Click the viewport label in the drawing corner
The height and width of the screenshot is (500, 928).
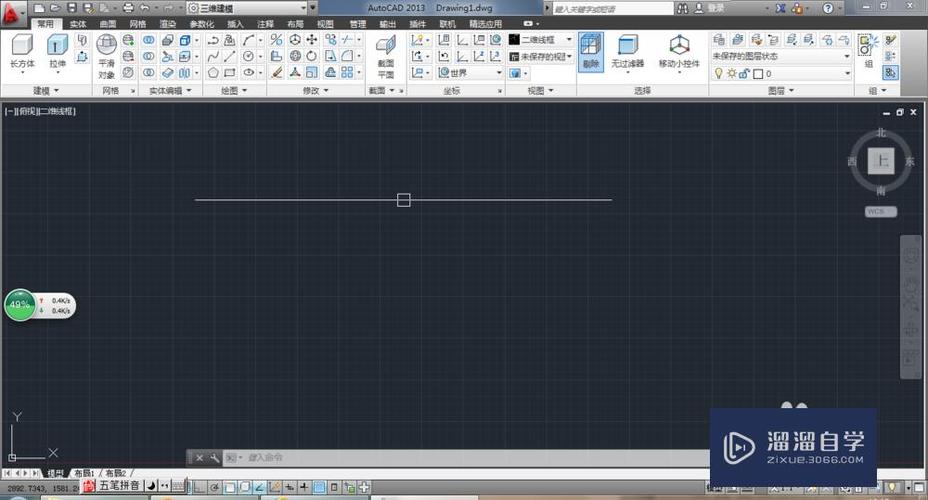point(40,111)
